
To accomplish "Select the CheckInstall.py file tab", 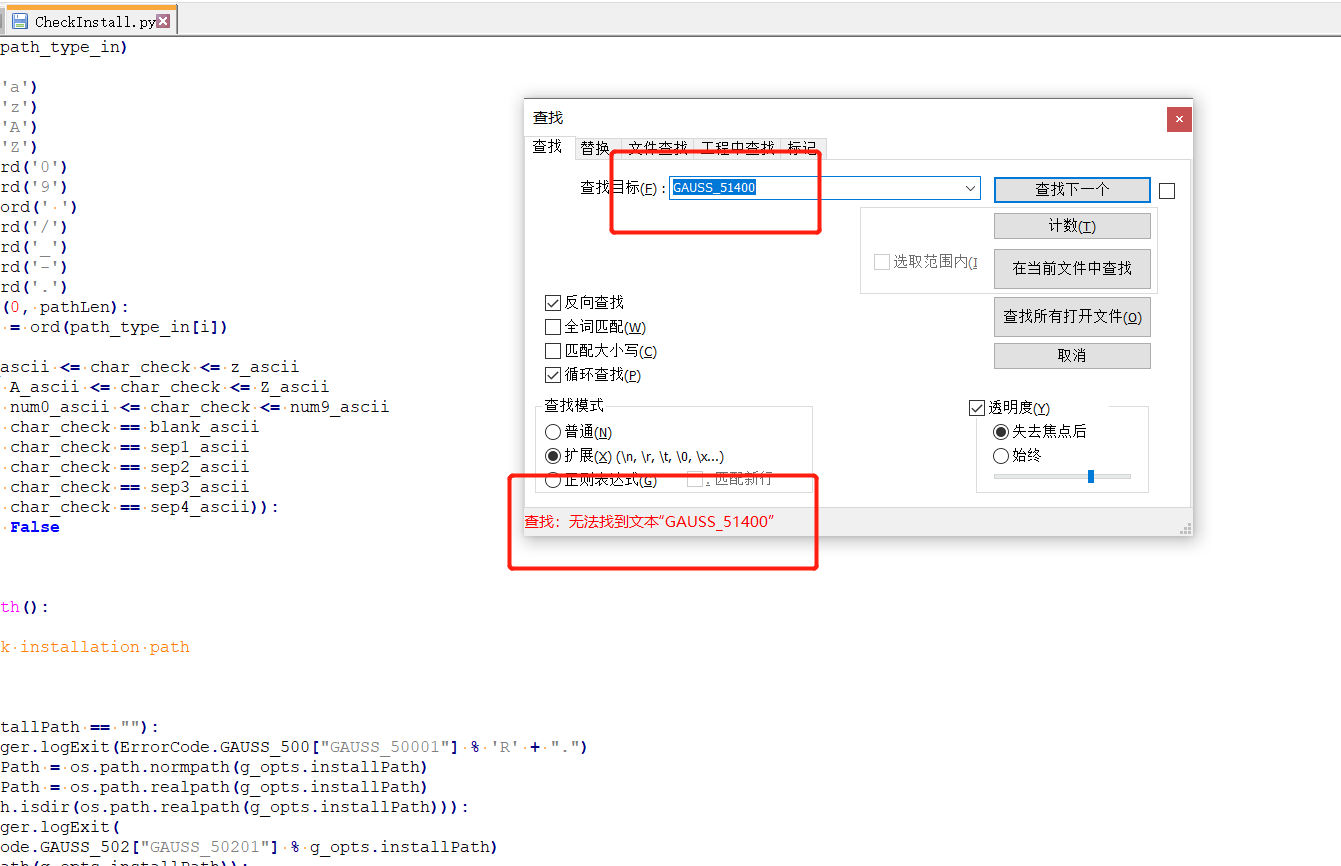I will click(x=90, y=21).
